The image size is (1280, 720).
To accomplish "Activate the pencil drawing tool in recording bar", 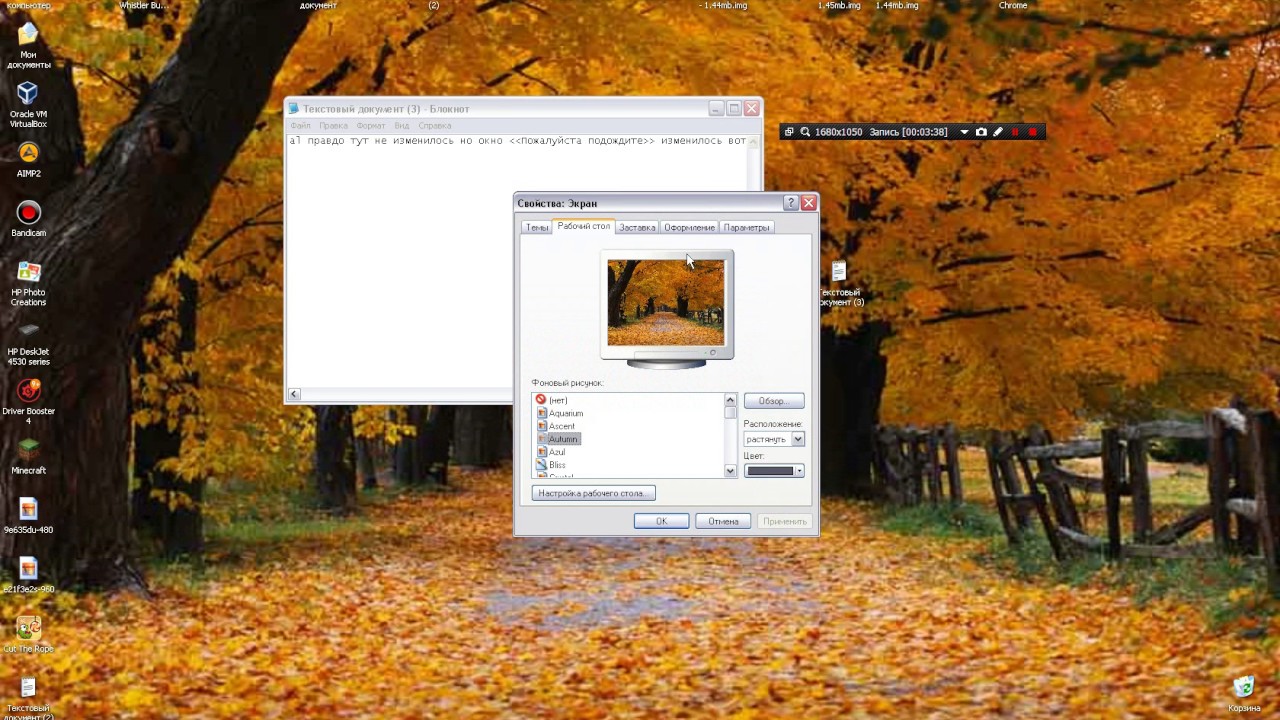I will [x=997, y=132].
